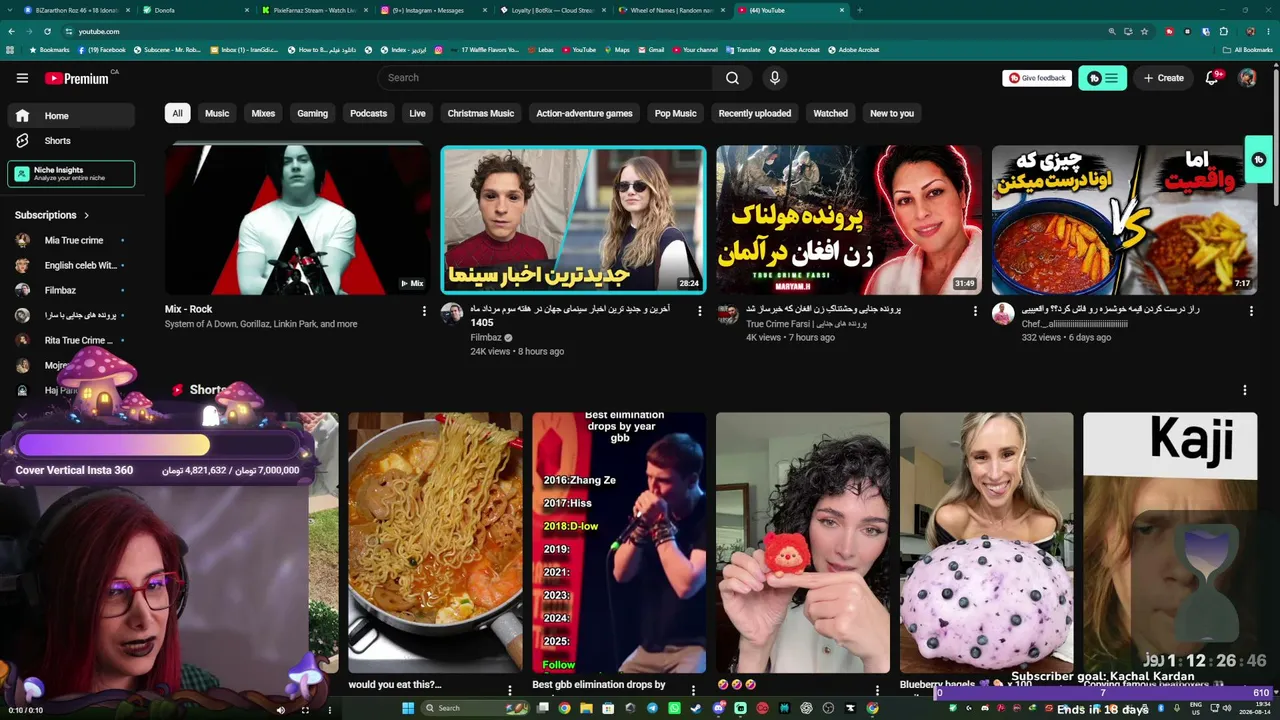Launch Telegram from the taskbar
This screenshot has height=720, width=1280.
pos(652,708)
